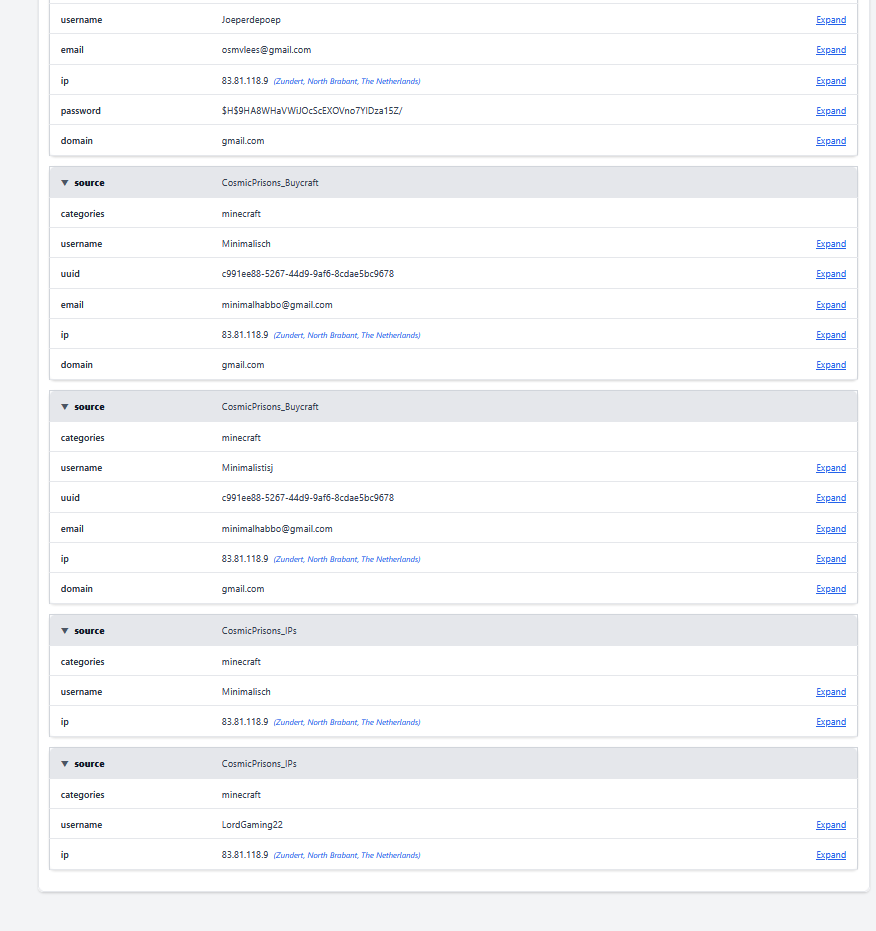The height and width of the screenshot is (931, 876).
Task: Expand the domain row below the password
Action: click(830, 141)
